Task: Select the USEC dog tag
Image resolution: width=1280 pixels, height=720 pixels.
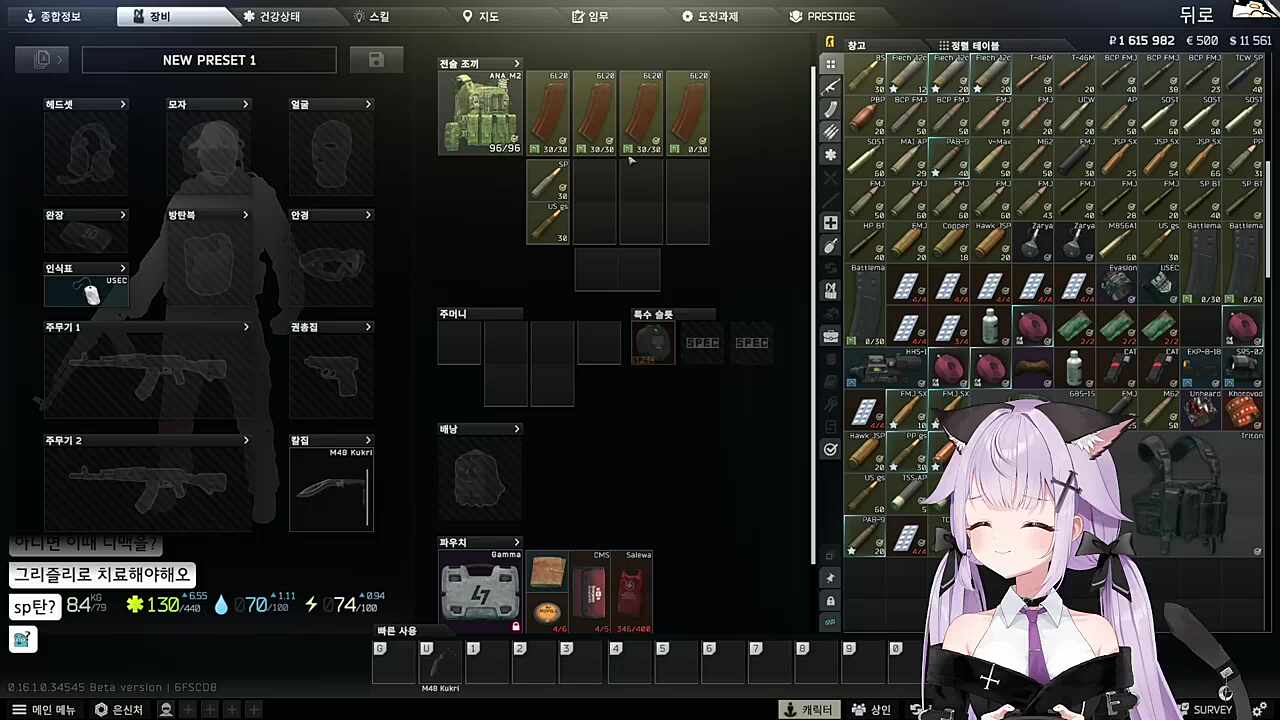Action: [86, 290]
